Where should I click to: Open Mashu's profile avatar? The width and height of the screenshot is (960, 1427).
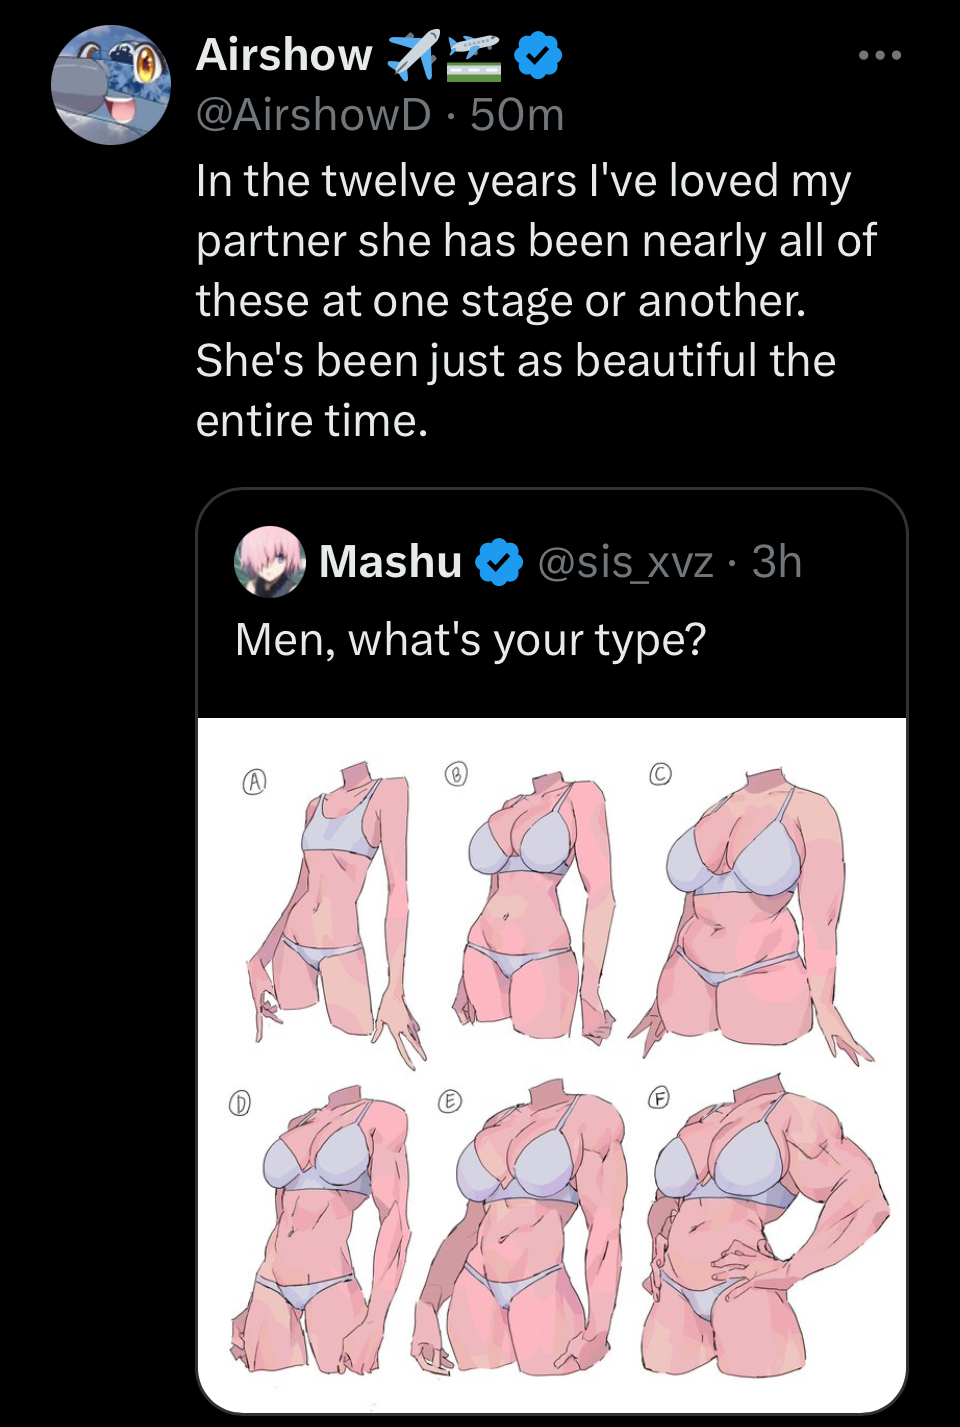coord(270,562)
